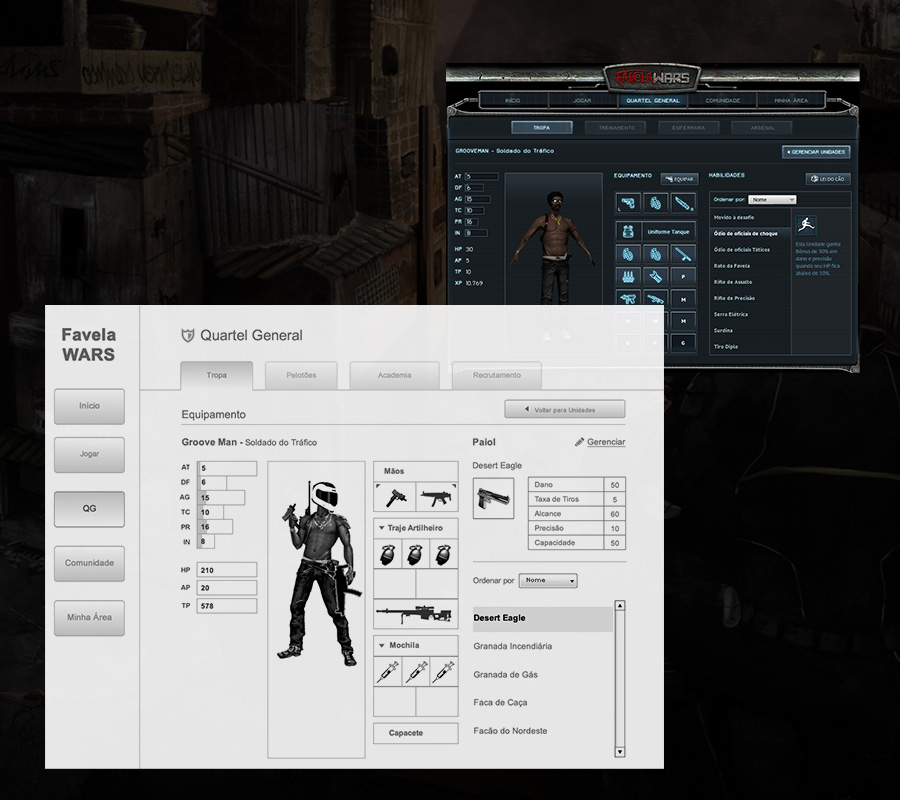Select the first syringe in Mochila

coord(388,673)
